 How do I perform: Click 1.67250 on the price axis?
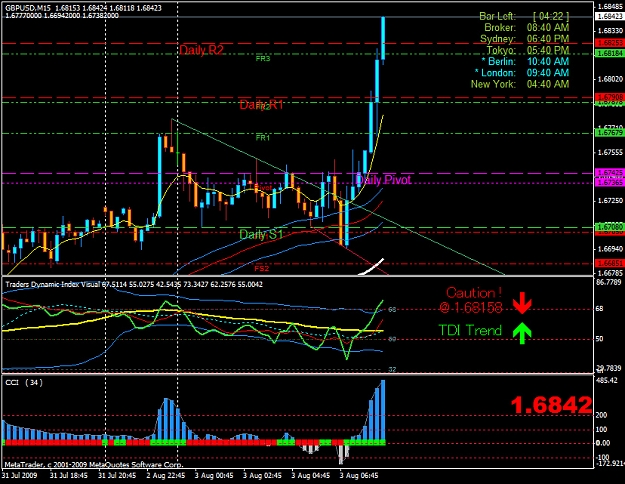[x=610, y=201]
